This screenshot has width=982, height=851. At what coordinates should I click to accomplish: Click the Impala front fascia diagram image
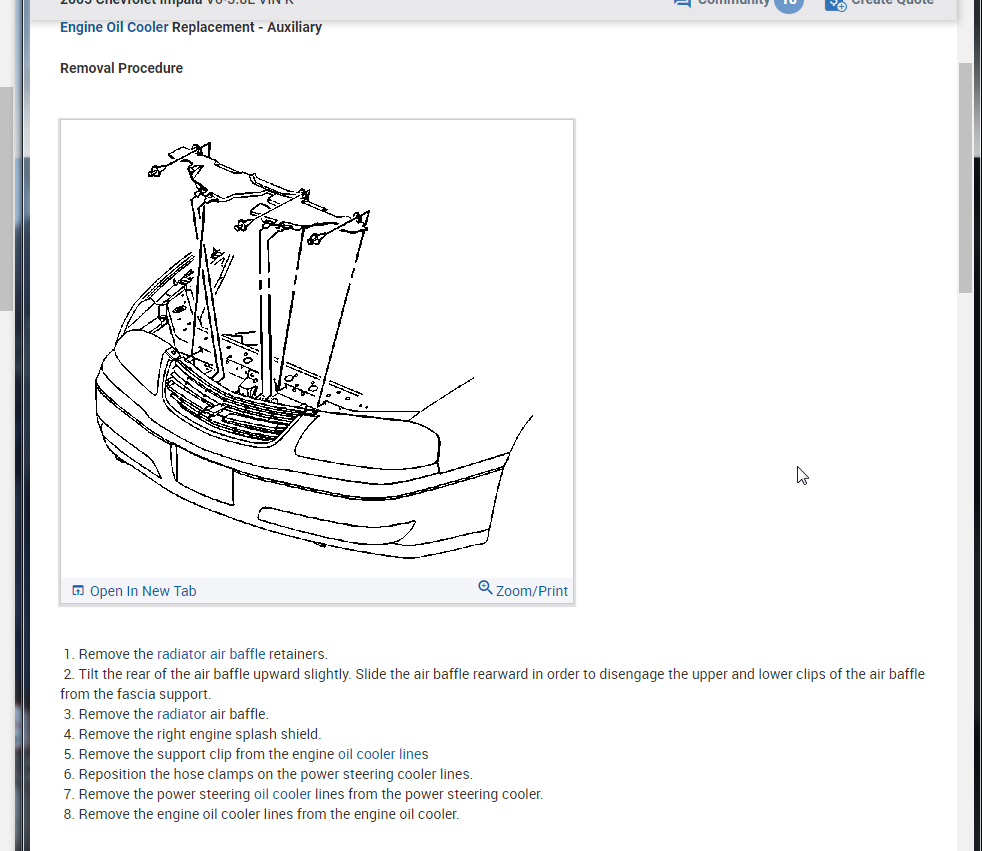click(x=316, y=350)
